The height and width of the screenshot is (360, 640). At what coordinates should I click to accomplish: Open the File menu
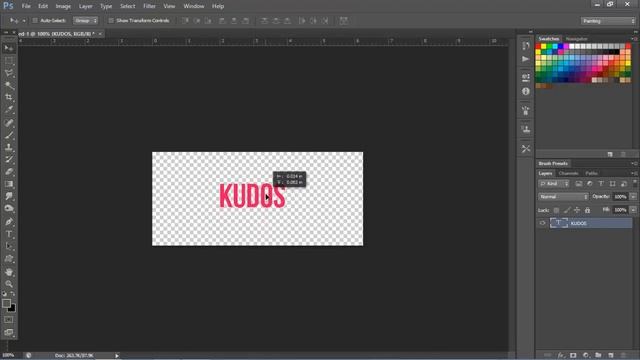pos(26,6)
